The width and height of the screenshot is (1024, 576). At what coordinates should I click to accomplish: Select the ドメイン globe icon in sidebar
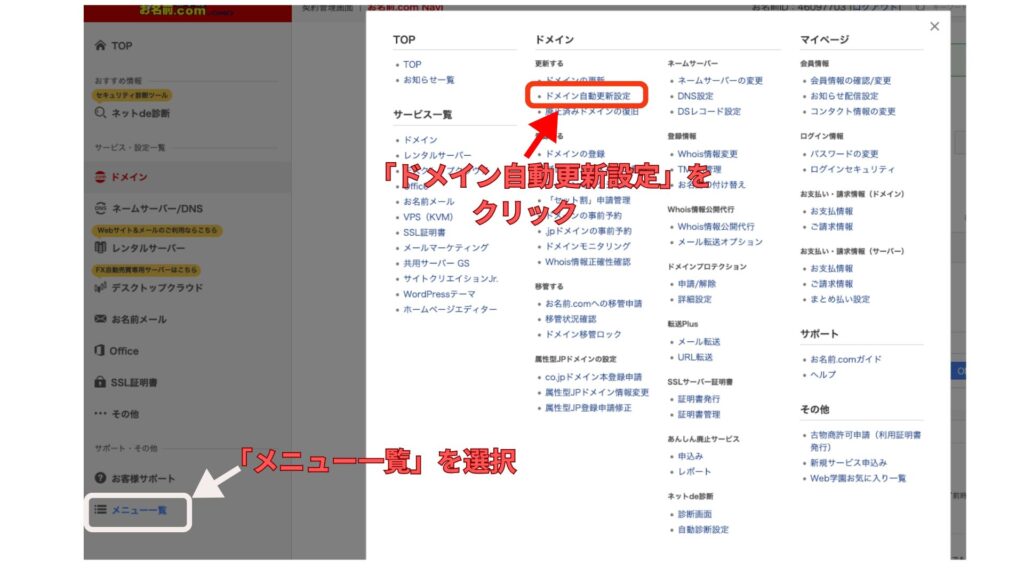[x=100, y=177]
